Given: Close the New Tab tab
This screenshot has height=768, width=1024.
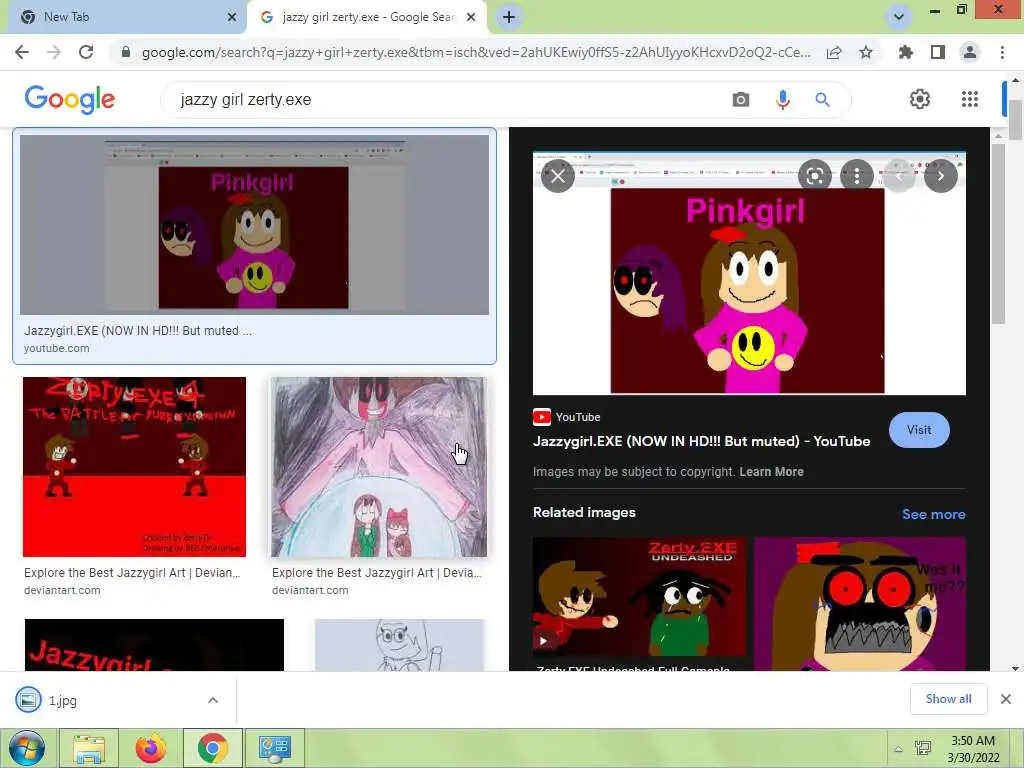Looking at the screenshot, I should coord(232,17).
